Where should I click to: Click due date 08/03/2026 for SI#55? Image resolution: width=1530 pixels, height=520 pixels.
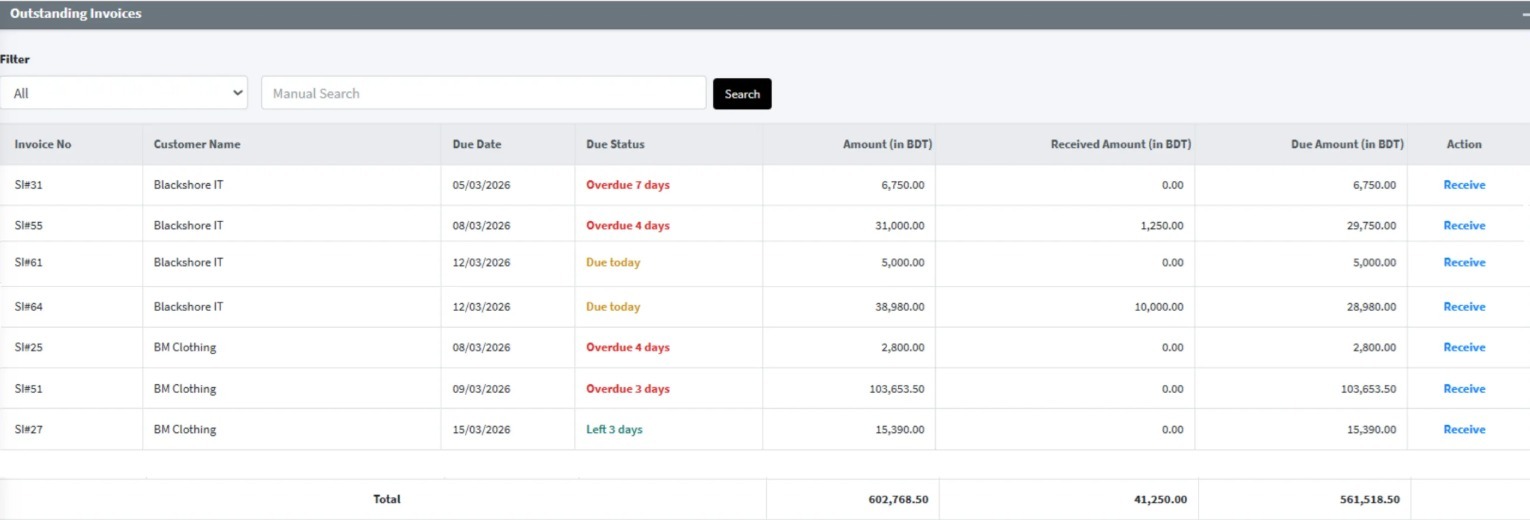pos(481,226)
